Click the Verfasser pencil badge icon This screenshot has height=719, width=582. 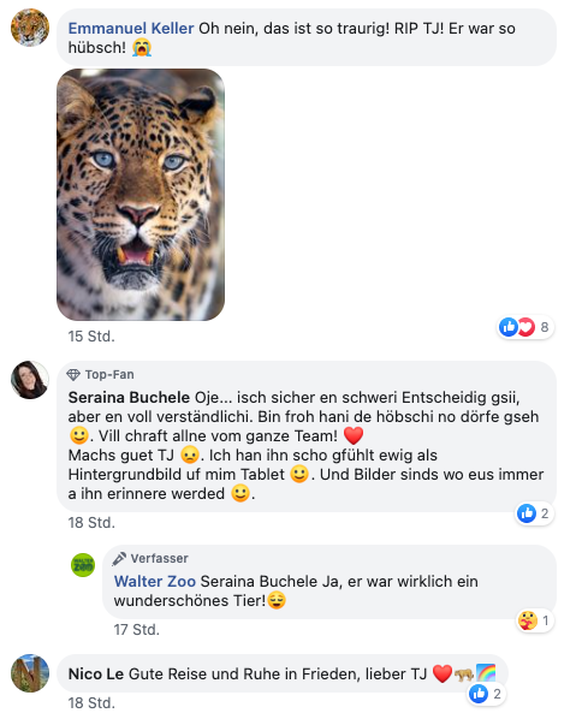point(119,558)
